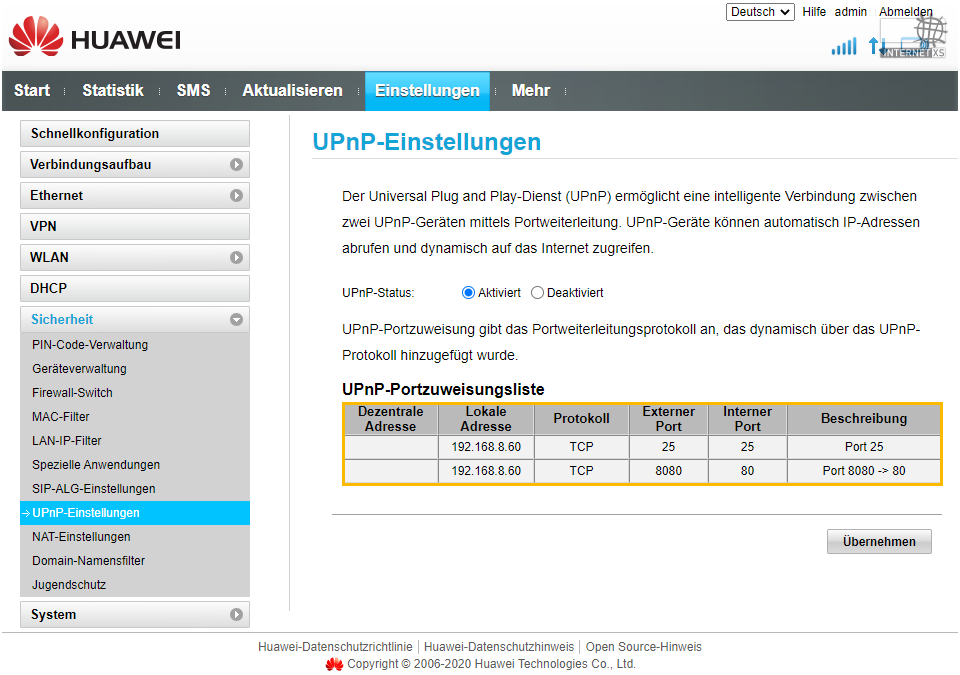Open the Statistik tab
The width and height of the screenshot is (960, 675).
(x=113, y=91)
